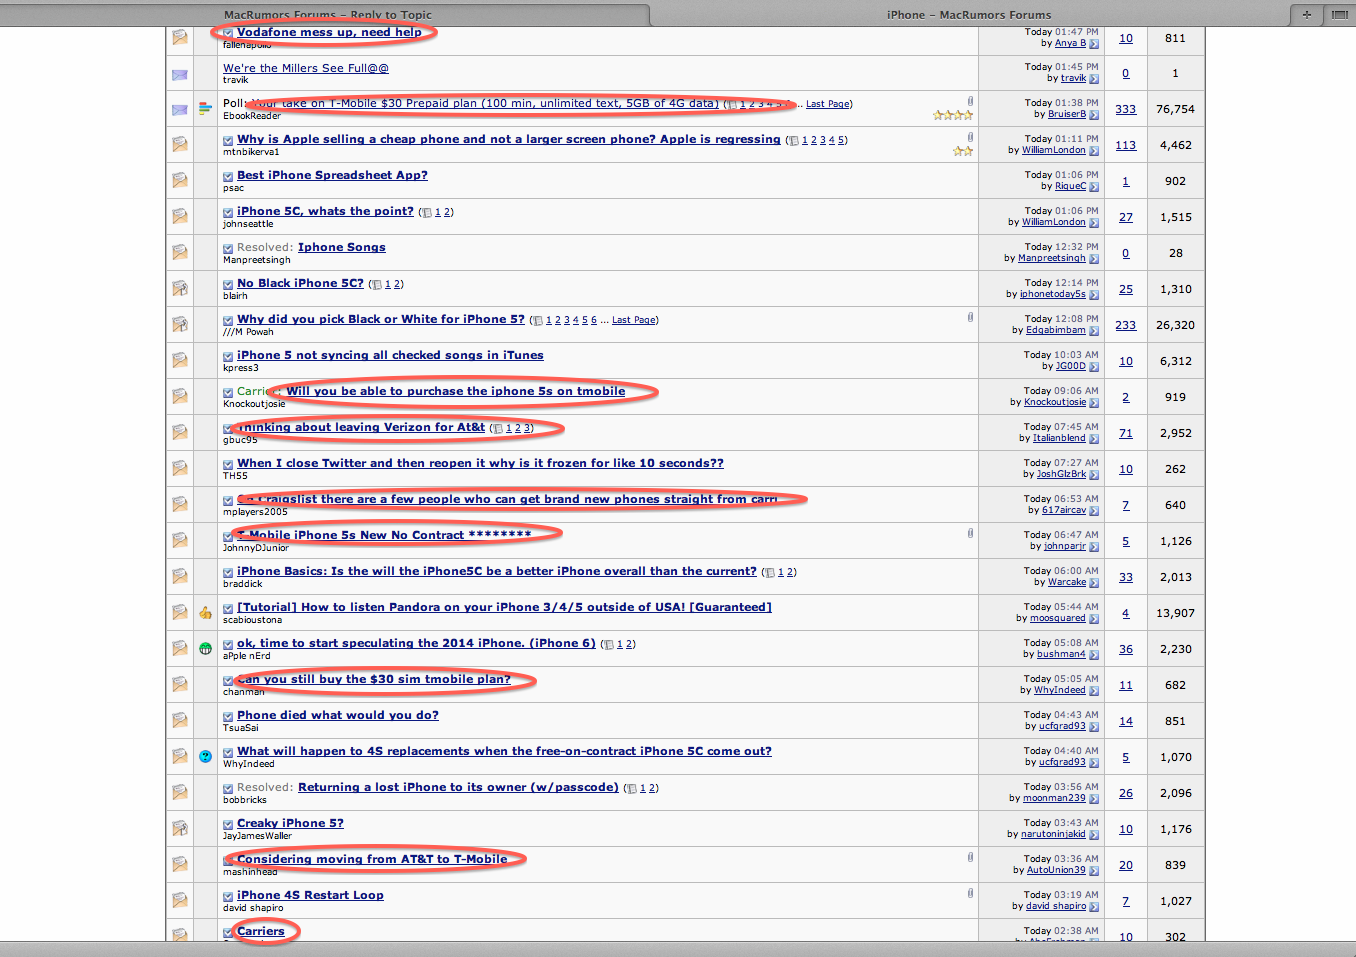The width and height of the screenshot is (1356, 957).
Task: Open the paperclip in the "Why is Apple selling a cheap phone" row
Action: [x=970, y=137]
